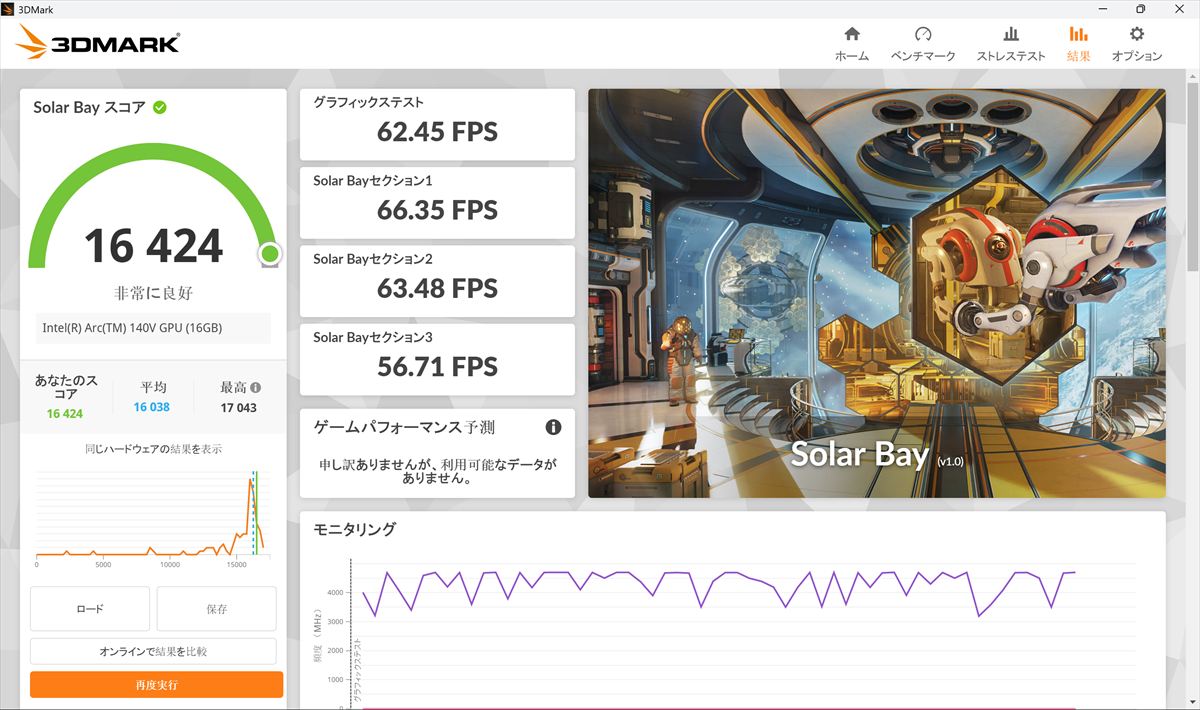
Task: Click the モニタリング heading
Action: tap(354, 529)
